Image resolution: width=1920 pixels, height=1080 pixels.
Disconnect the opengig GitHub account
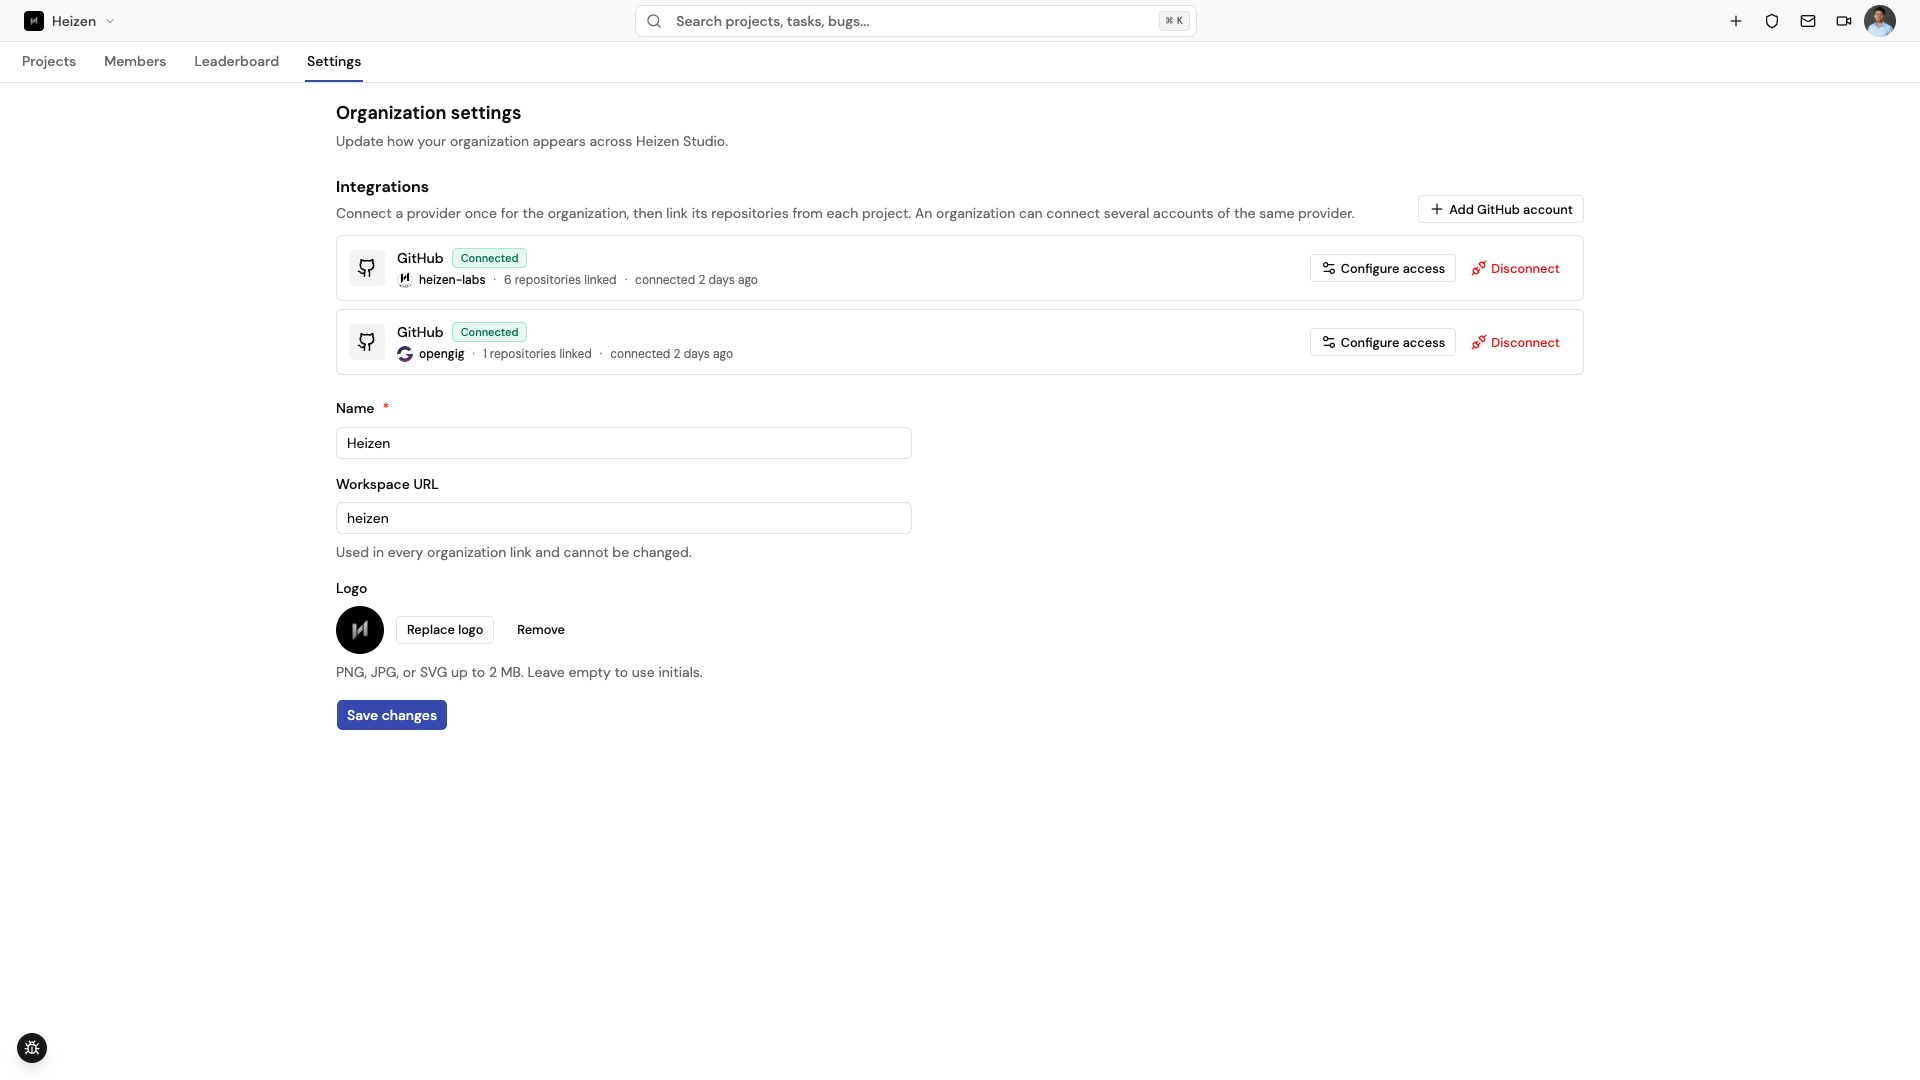(x=1515, y=342)
